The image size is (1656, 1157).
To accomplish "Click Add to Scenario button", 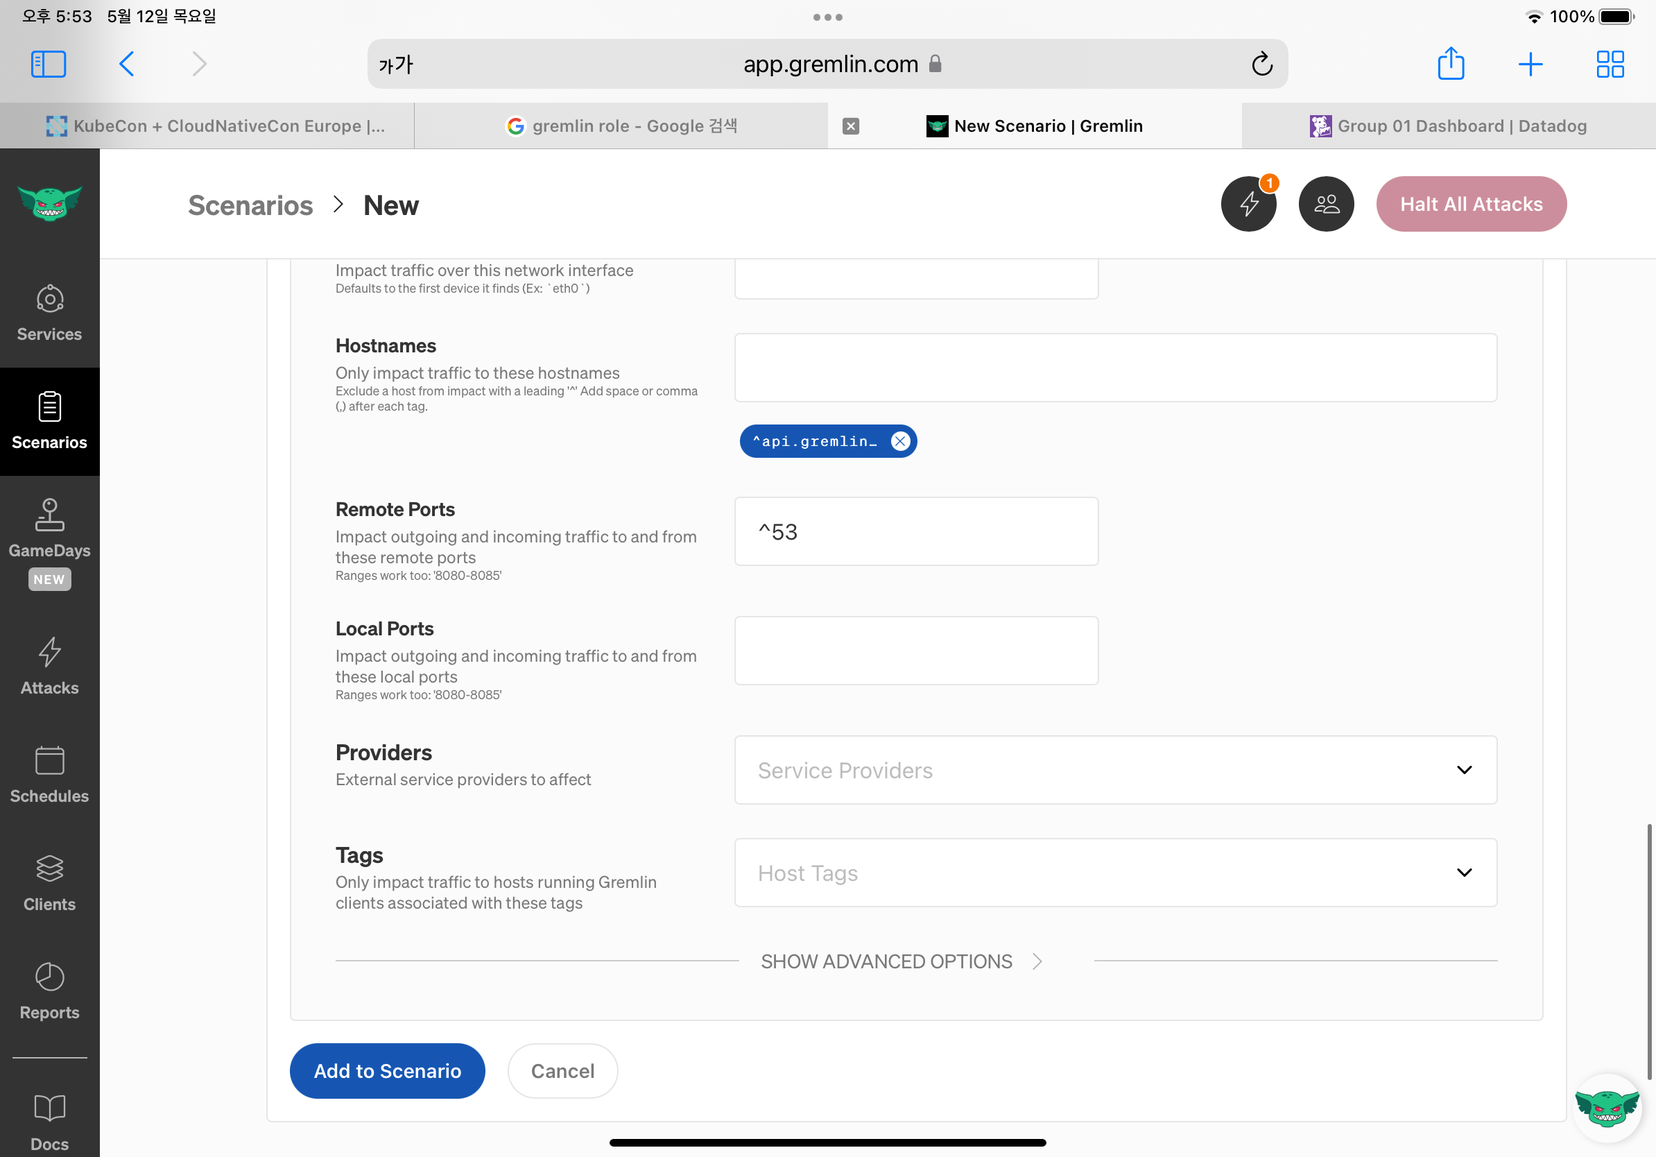I will (x=388, y=1071).
